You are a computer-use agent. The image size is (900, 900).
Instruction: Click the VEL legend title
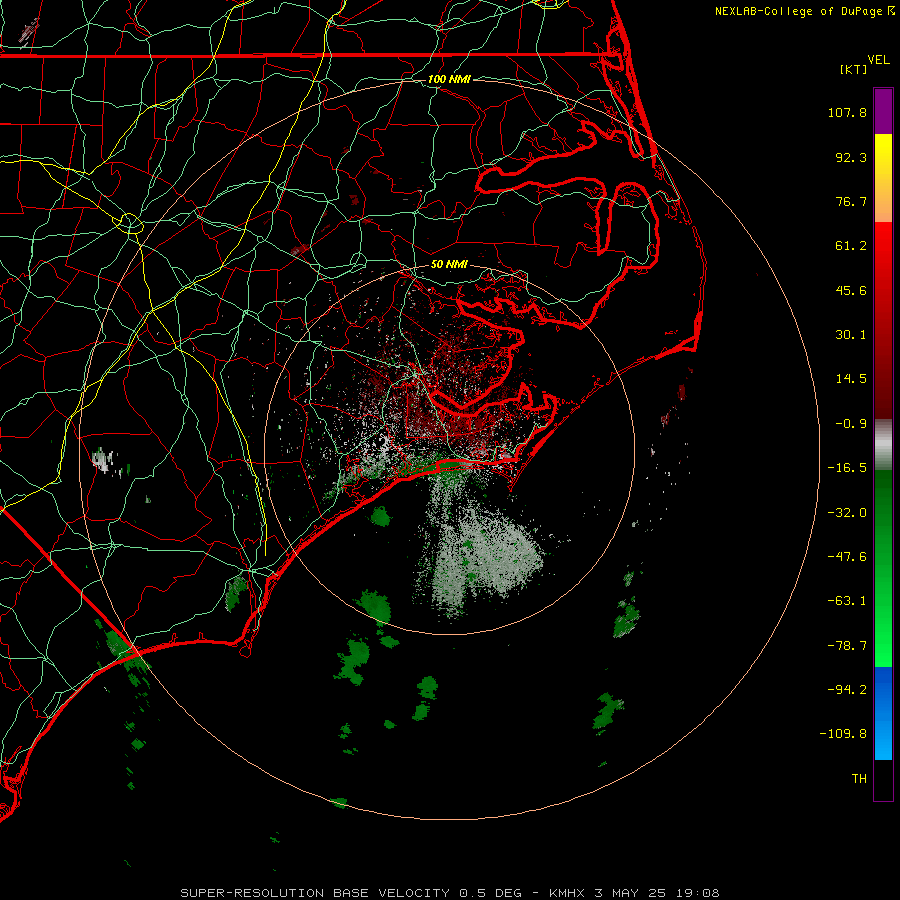878,60
